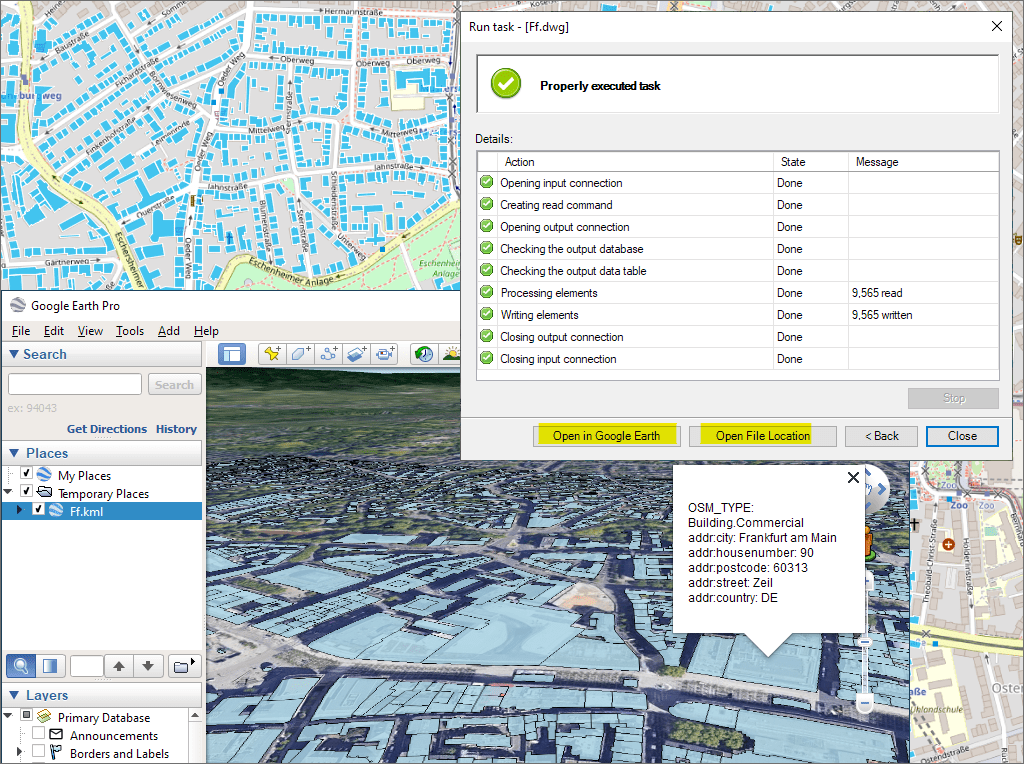This screenshot has height=764, width=1024.
Task: Click the Add folder icon in Places
Action: (x=183, y=666)
